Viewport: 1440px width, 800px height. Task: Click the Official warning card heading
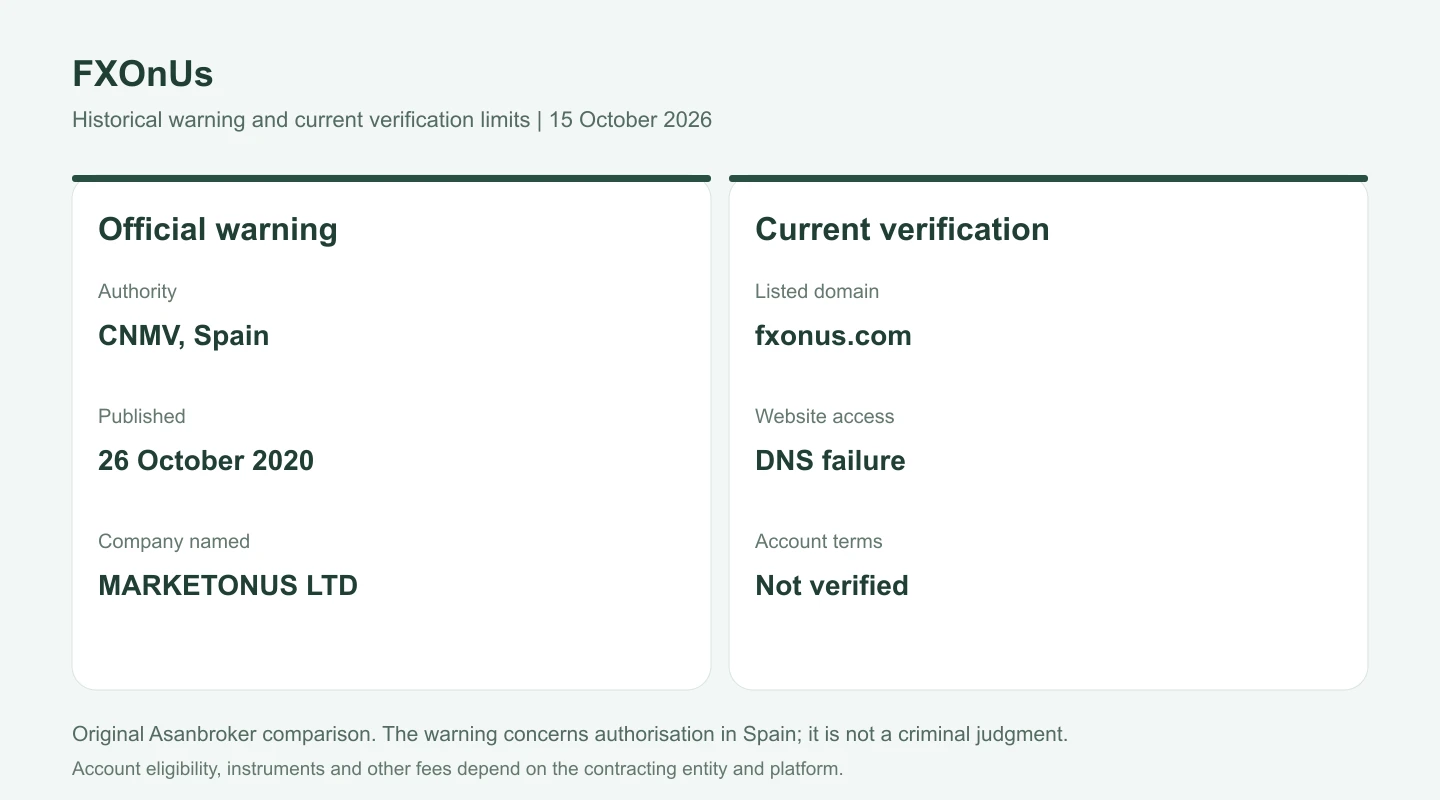coord(218,230)
